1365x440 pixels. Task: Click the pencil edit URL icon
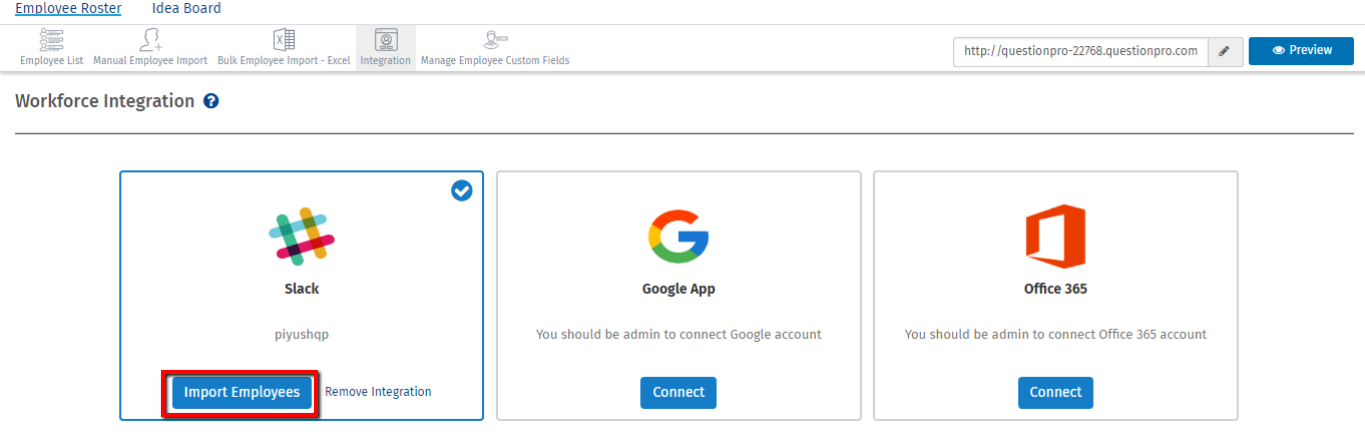click(1224, 51)
